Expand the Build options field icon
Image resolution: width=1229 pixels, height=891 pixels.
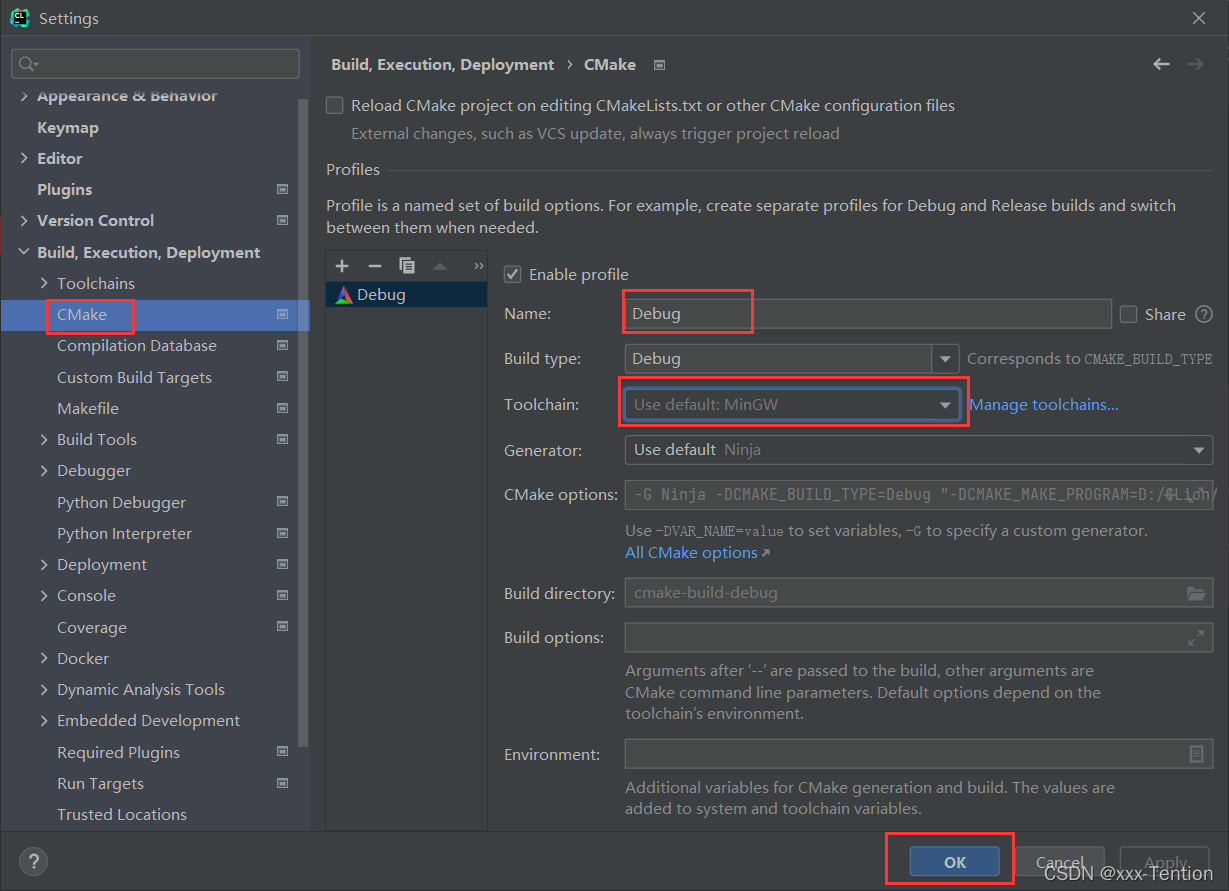pyautogui.click(x=1196, y=637)
